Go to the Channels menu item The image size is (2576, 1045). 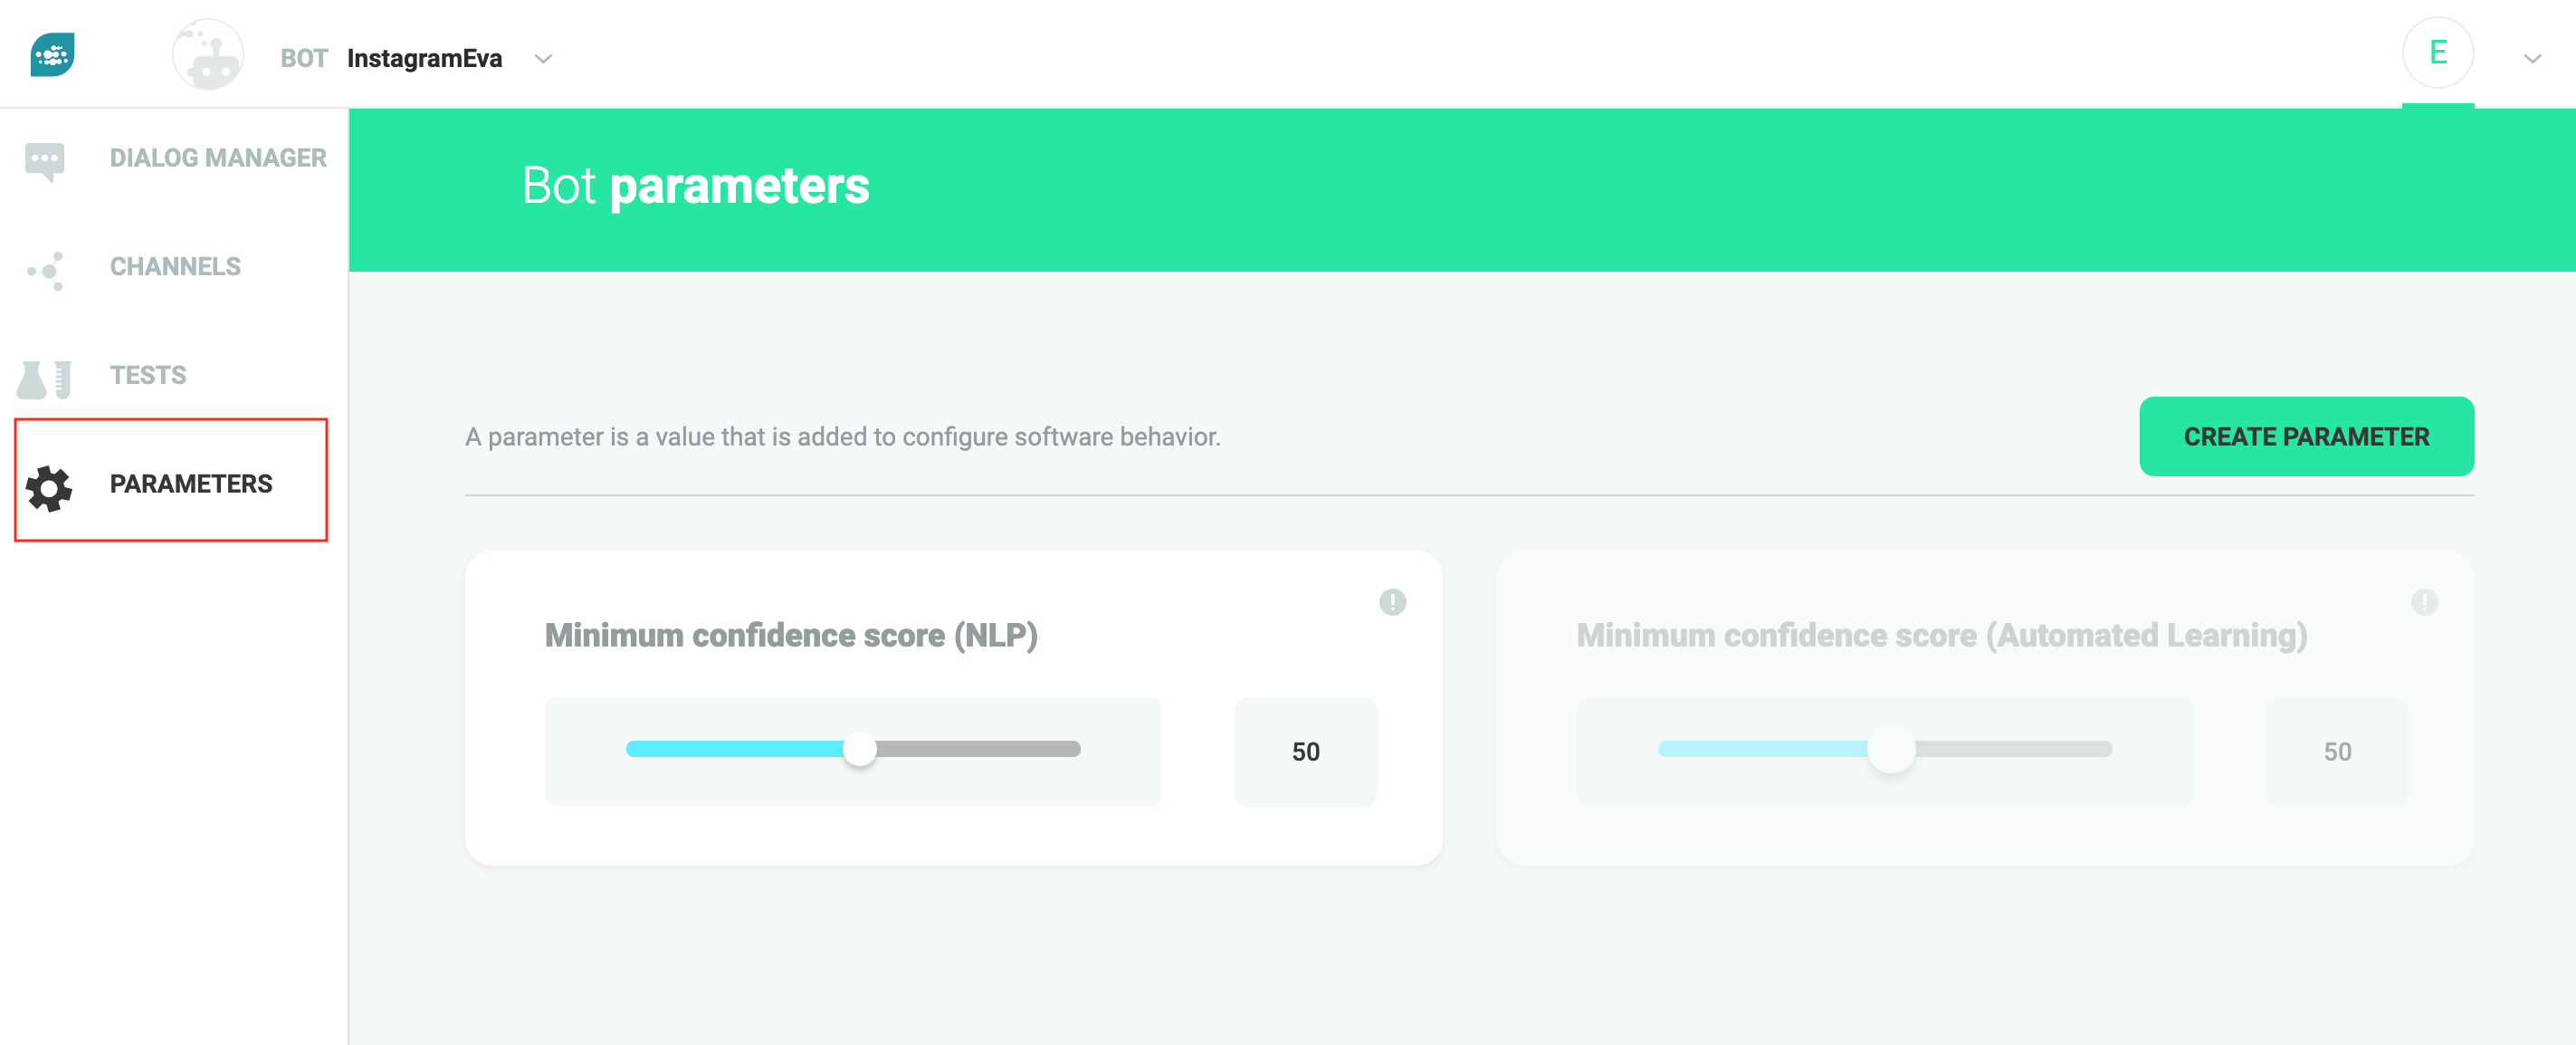pyautogui.click(x=175, y=267)
